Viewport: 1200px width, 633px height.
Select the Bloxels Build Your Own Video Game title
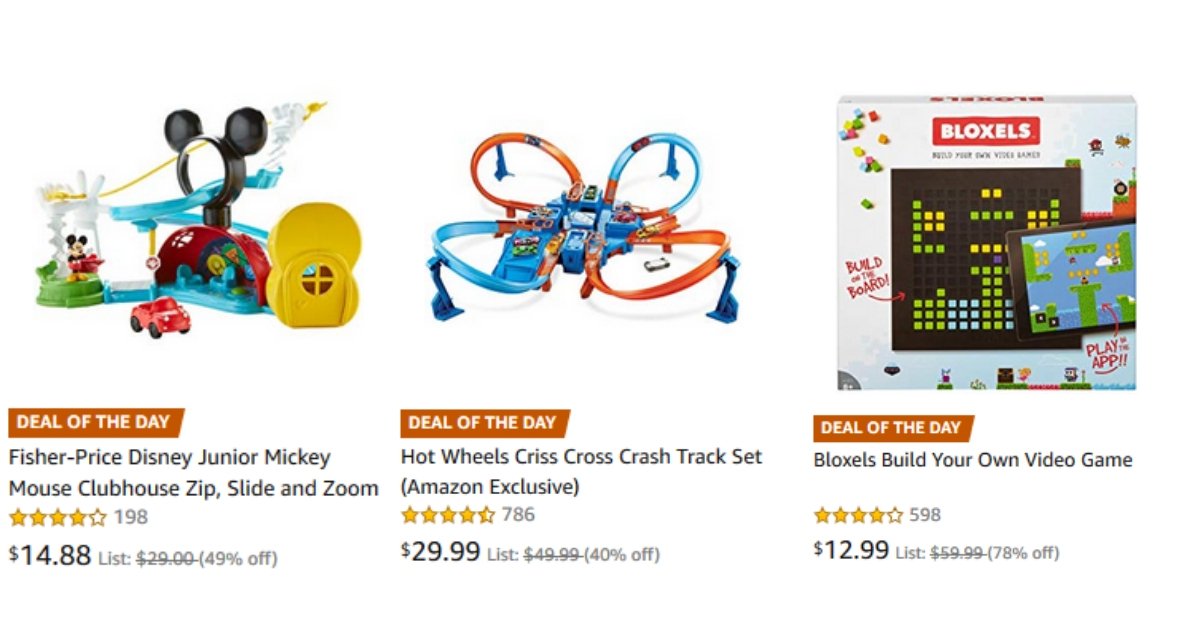tap(972, 460)
